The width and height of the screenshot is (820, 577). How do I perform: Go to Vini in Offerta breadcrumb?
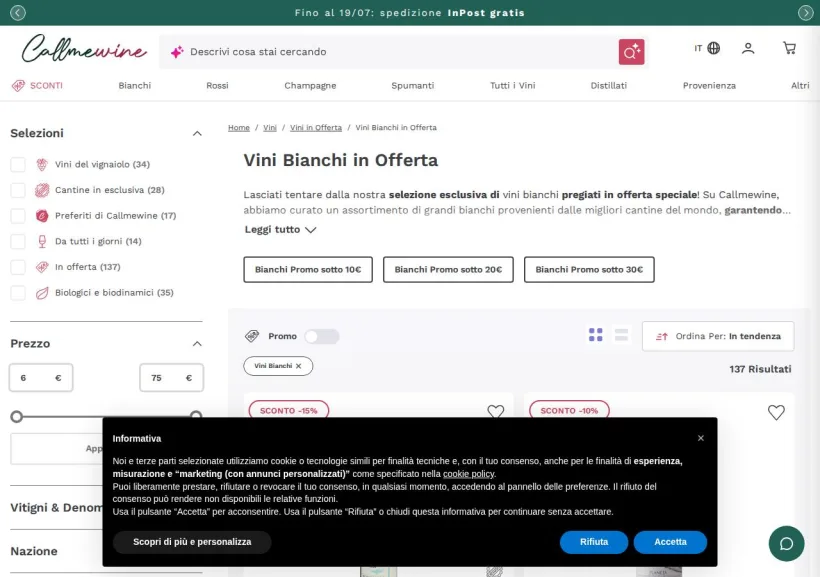[x=316, y=128]
